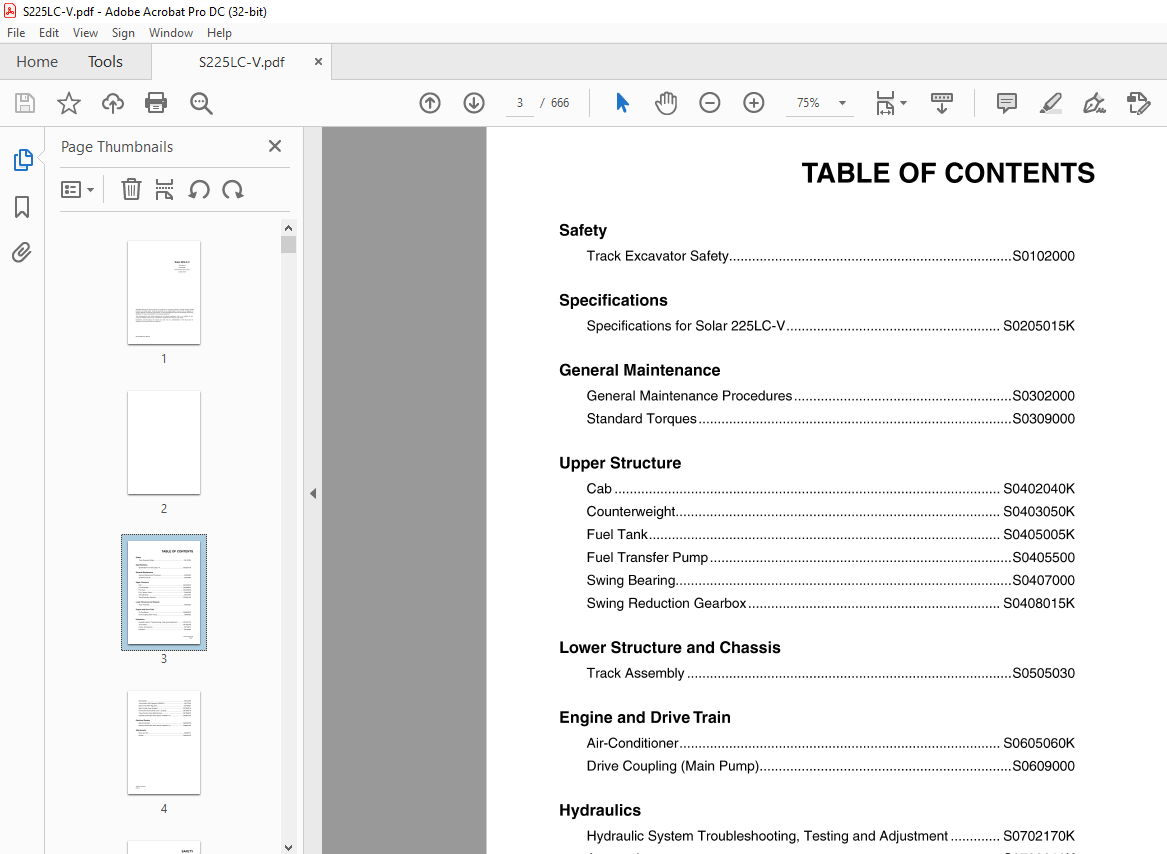Open the Help menu
Screen dimensions: 1167x854
click(219, 33)
